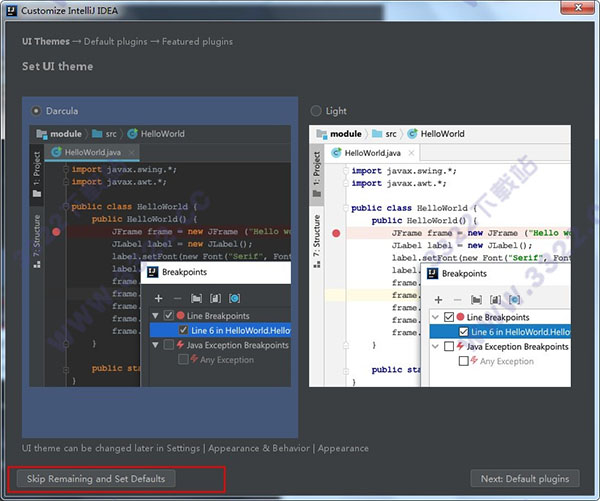Image resolution: width=600 pixels, height=501 pixels.
Task: Click the Java Exception lightning icon in Light preview
Action: pos(462,346)
